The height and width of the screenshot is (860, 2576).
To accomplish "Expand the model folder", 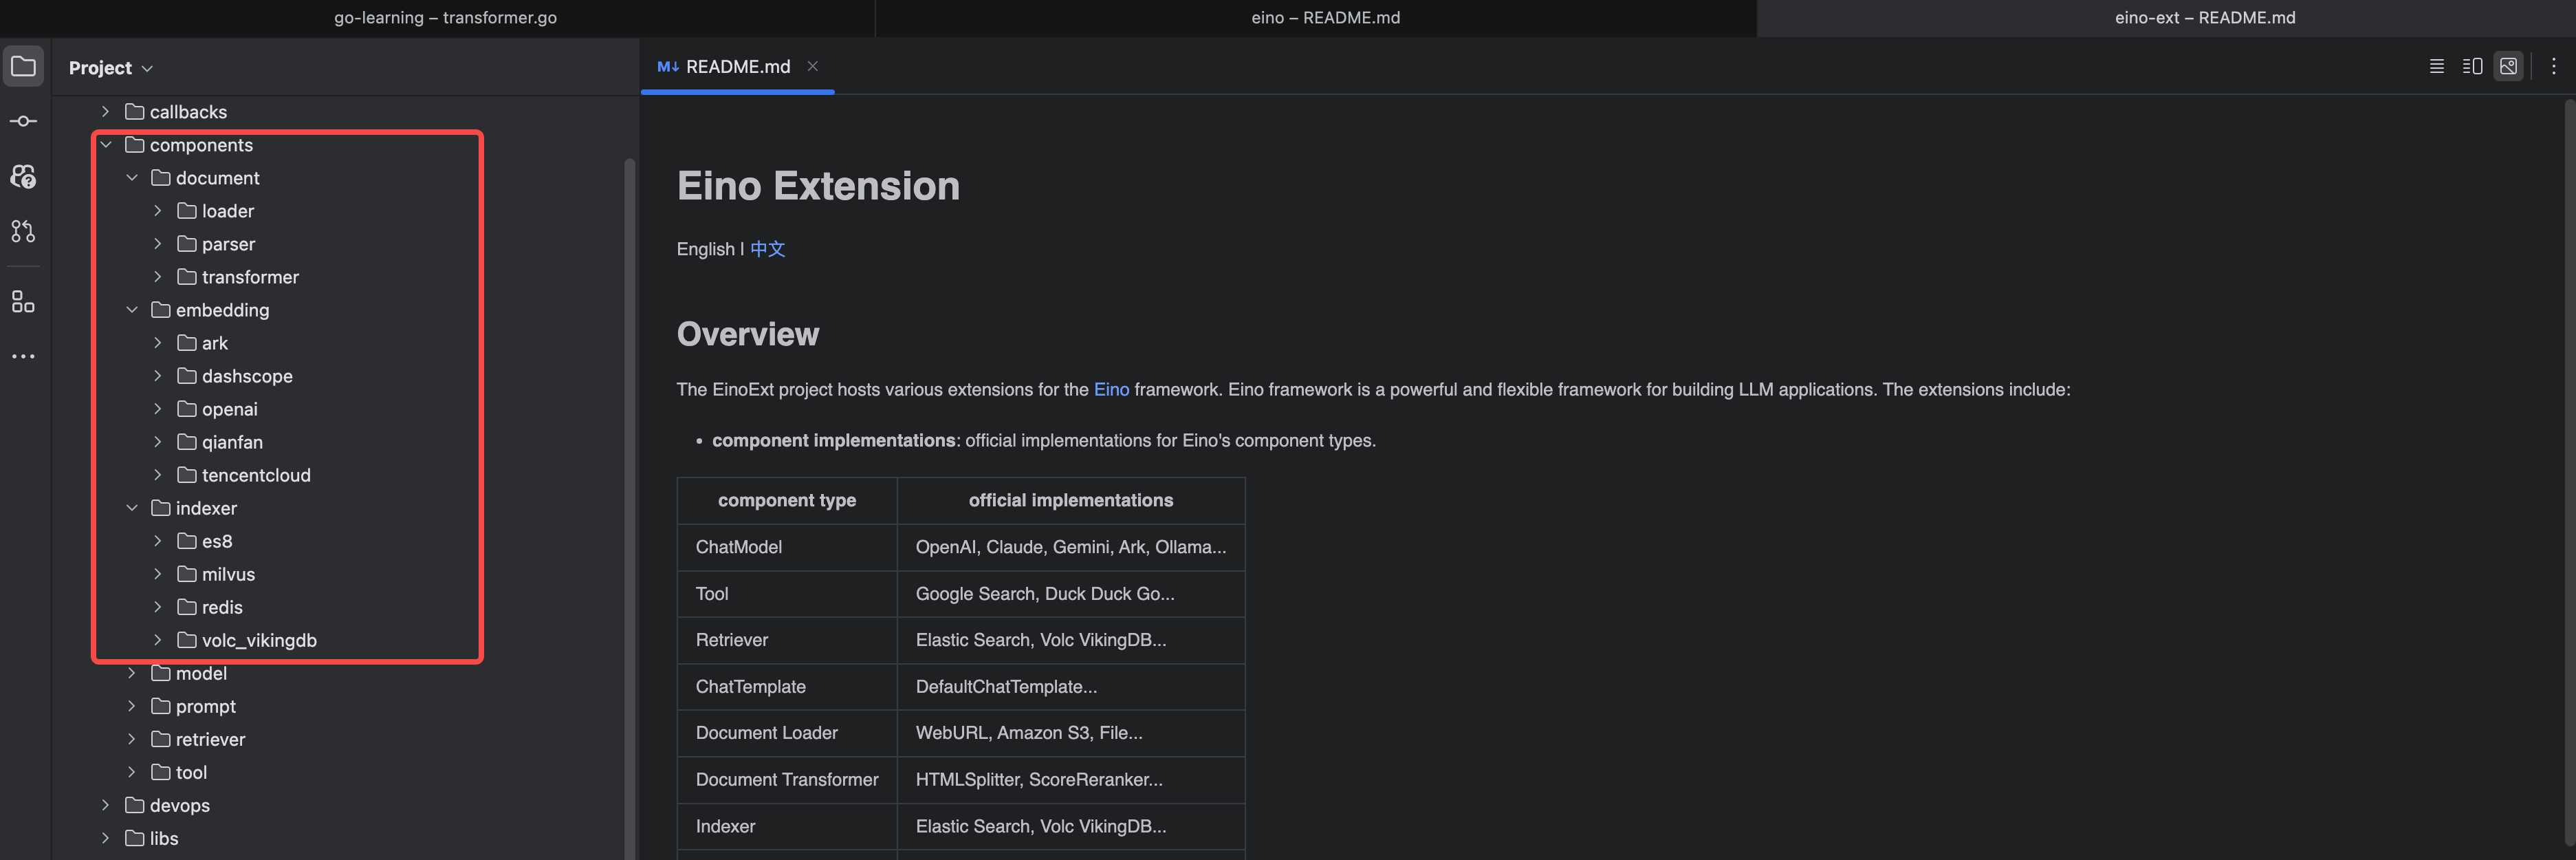I will coord(132,673).
